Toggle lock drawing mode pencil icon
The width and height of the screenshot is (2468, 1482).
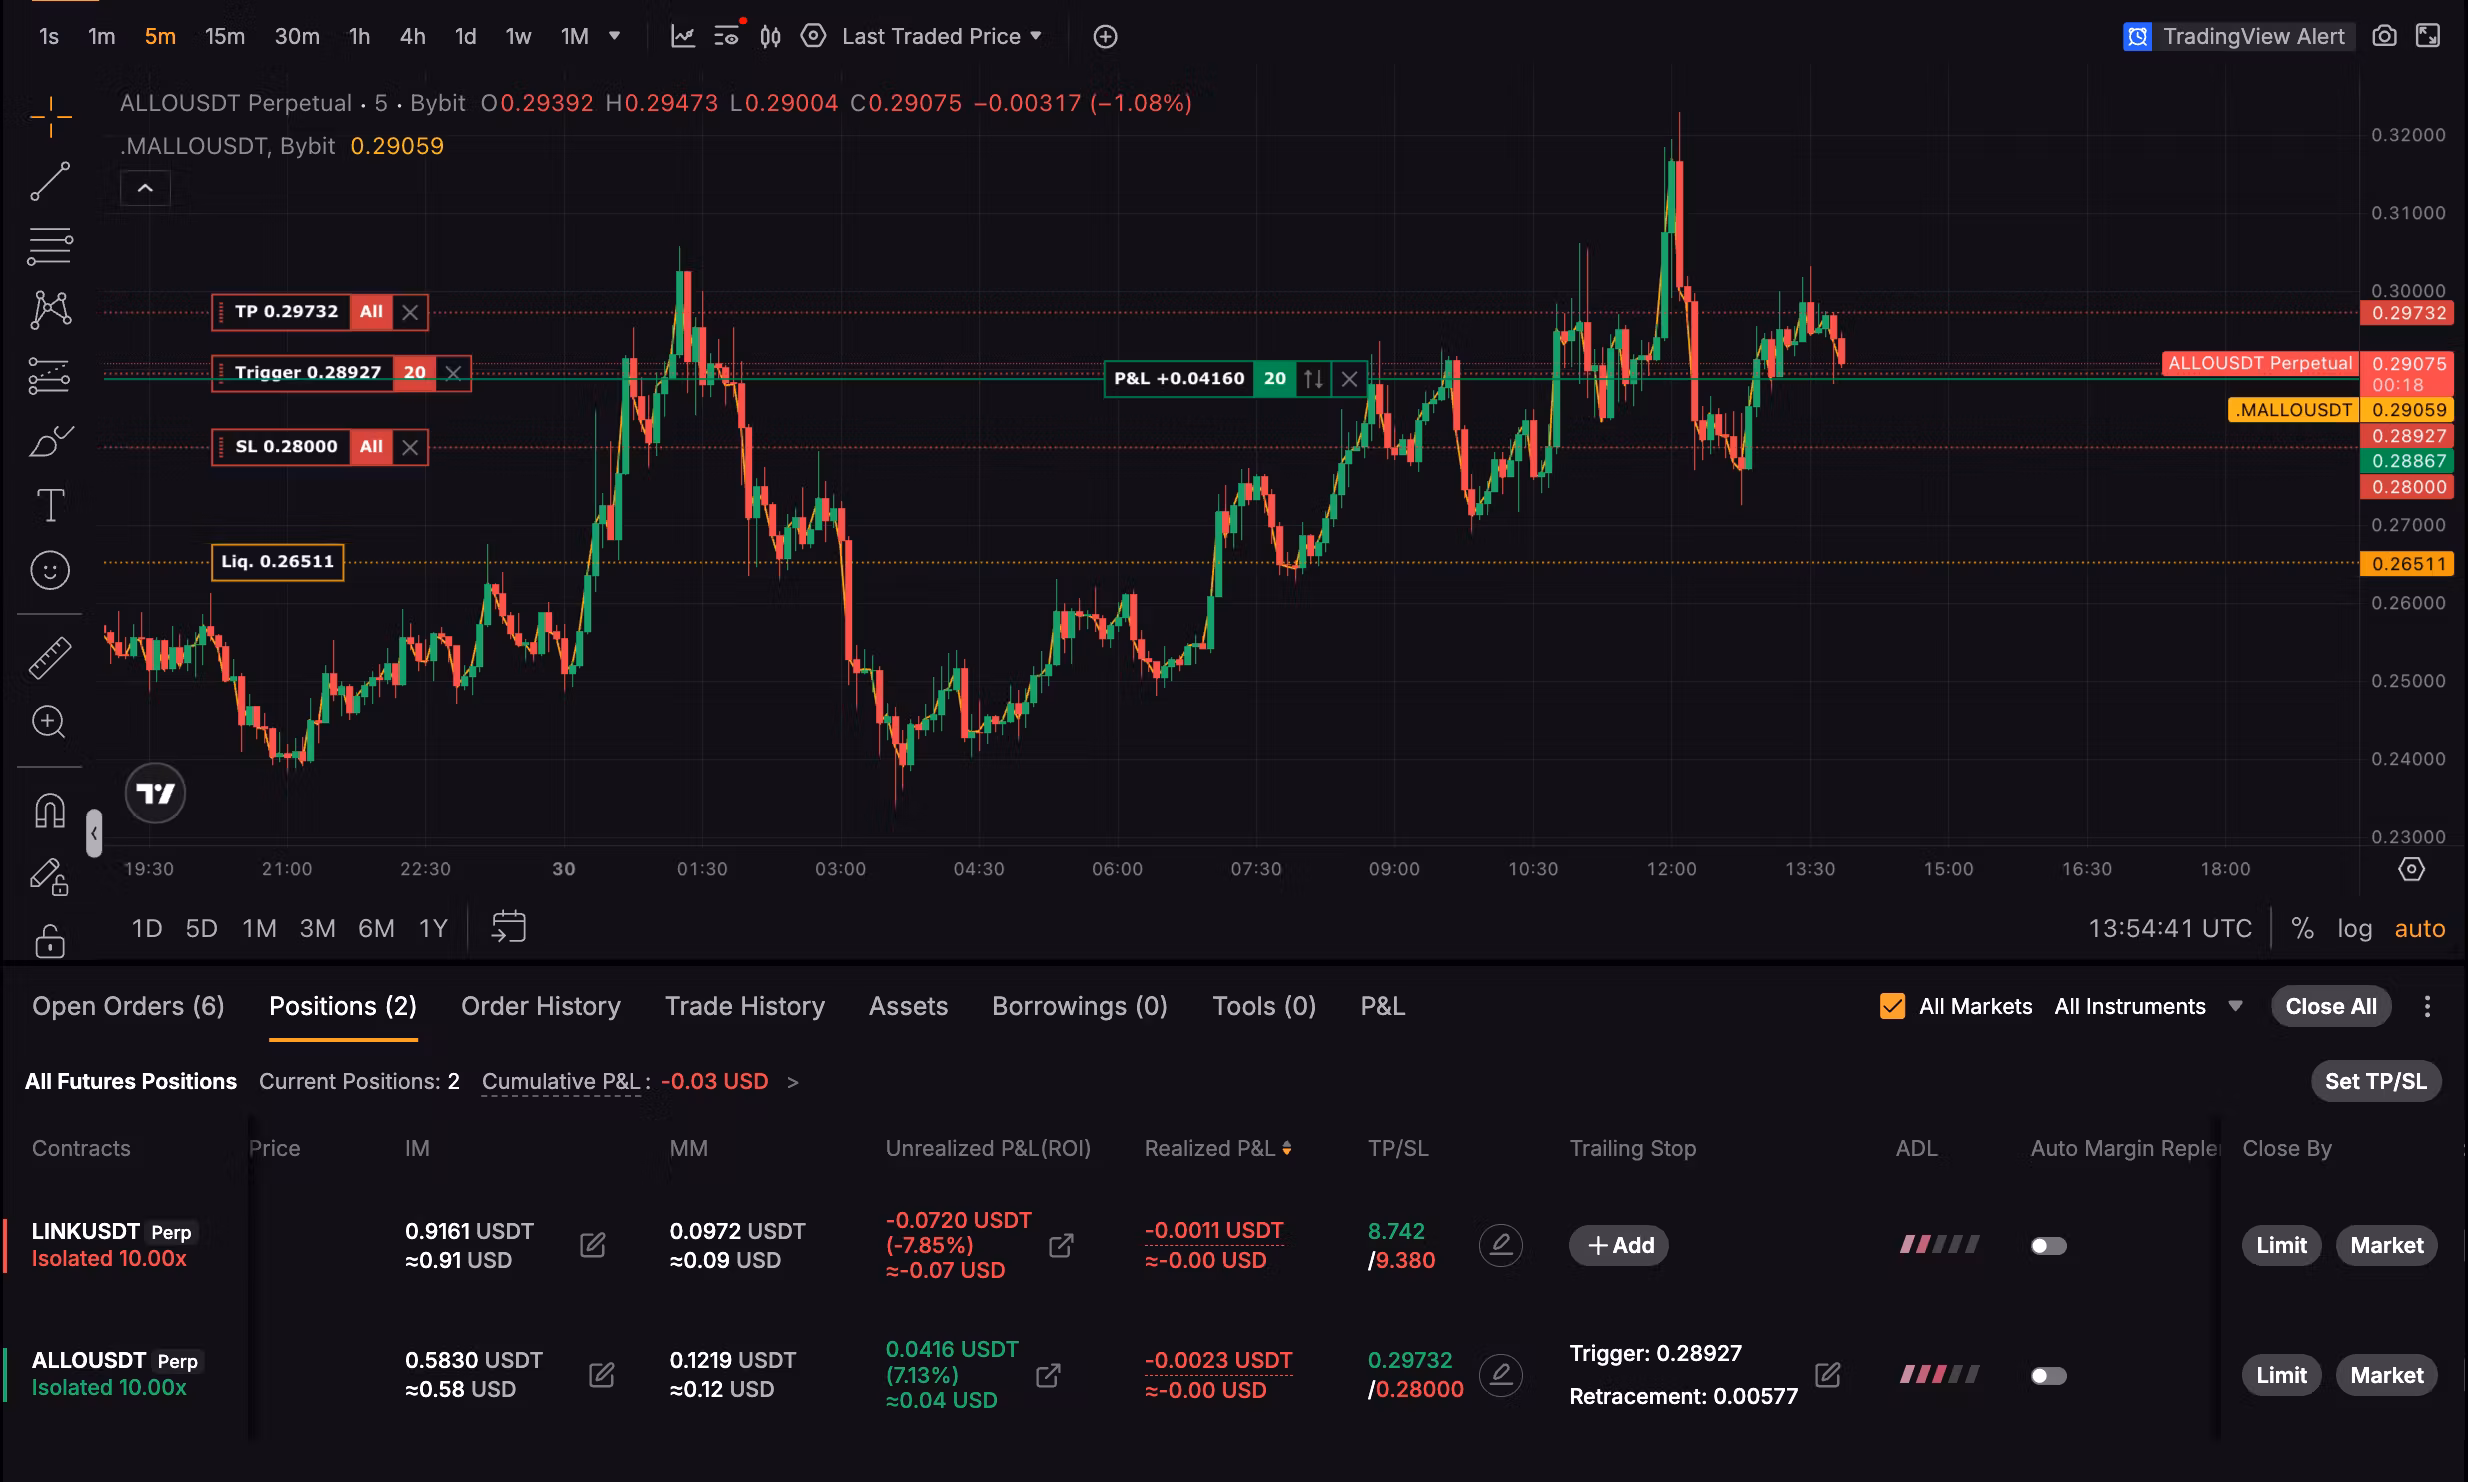[x=50, y=877]
